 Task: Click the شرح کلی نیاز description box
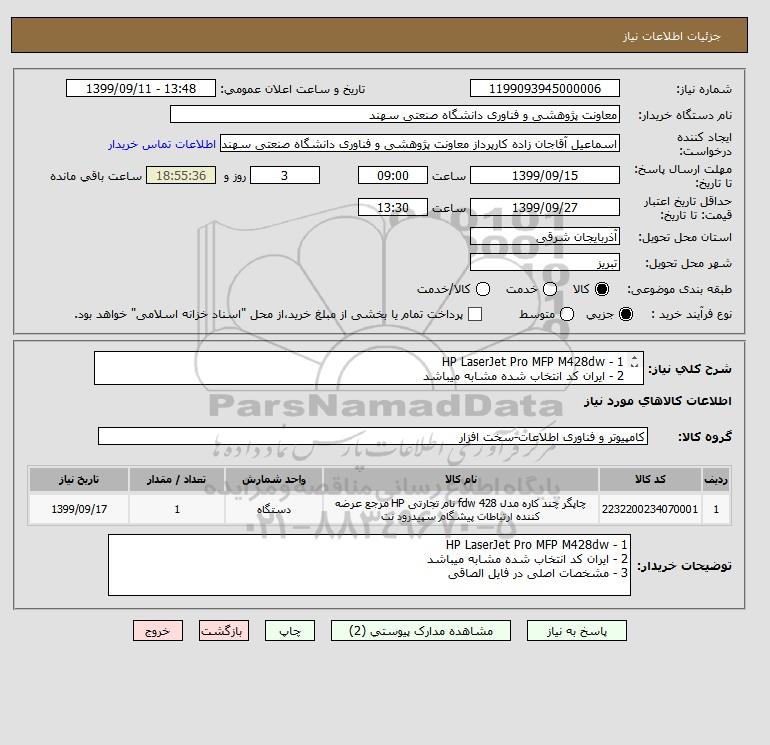(369, 368)
